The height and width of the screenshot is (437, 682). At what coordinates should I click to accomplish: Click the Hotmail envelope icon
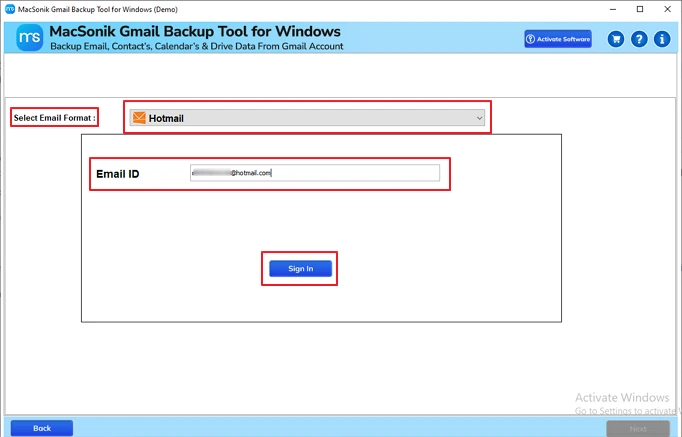coord(139,118)
